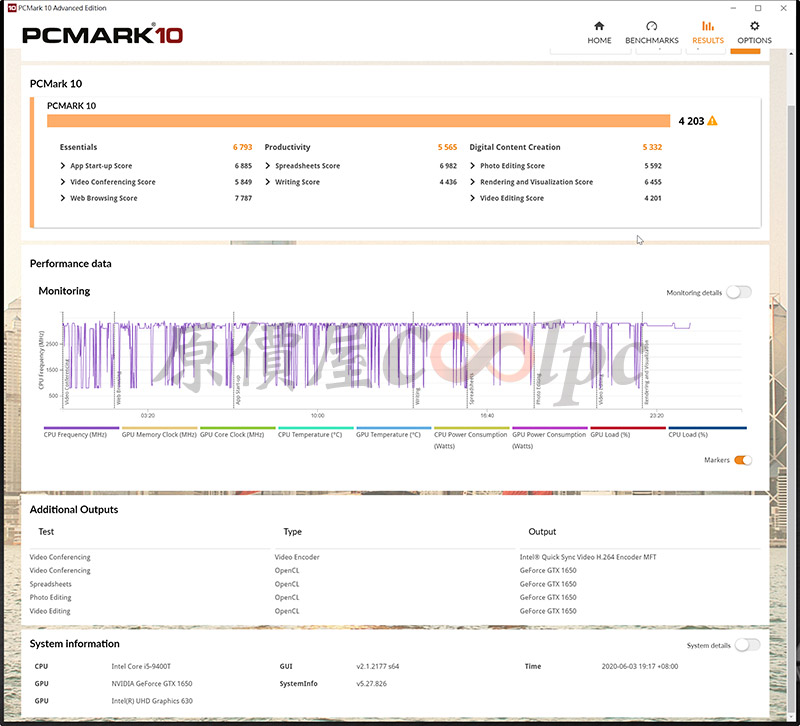800x726 pixels.
Task: Click the Intel Core i5-9400T CPU value
Action: pyautogui.click(x=141, y=666)
